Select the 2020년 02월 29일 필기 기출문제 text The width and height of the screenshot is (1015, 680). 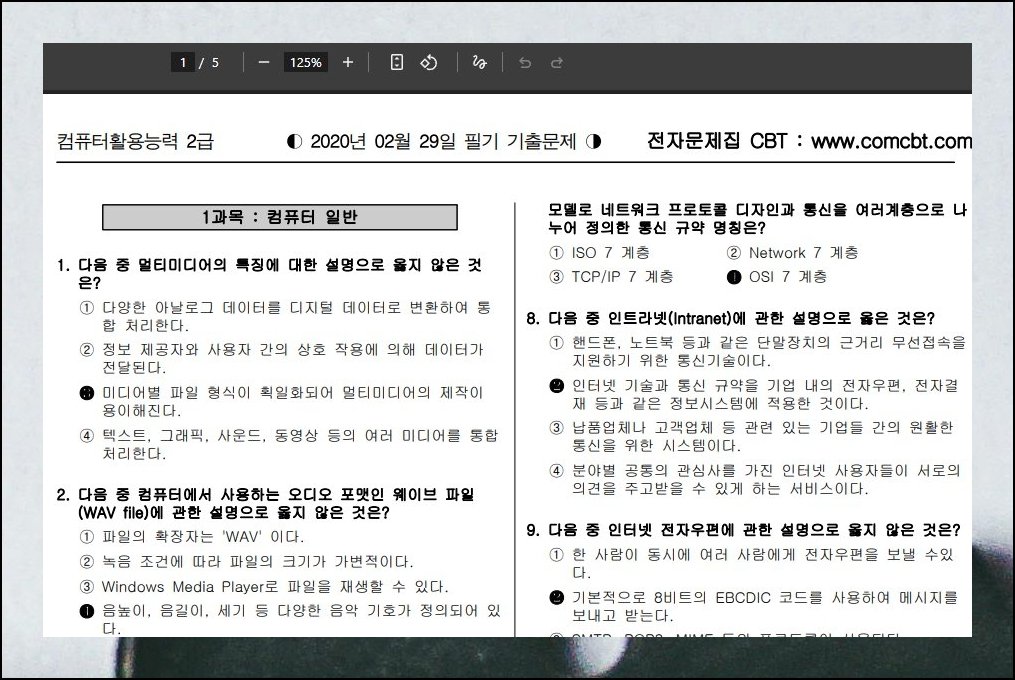[443, 141]
